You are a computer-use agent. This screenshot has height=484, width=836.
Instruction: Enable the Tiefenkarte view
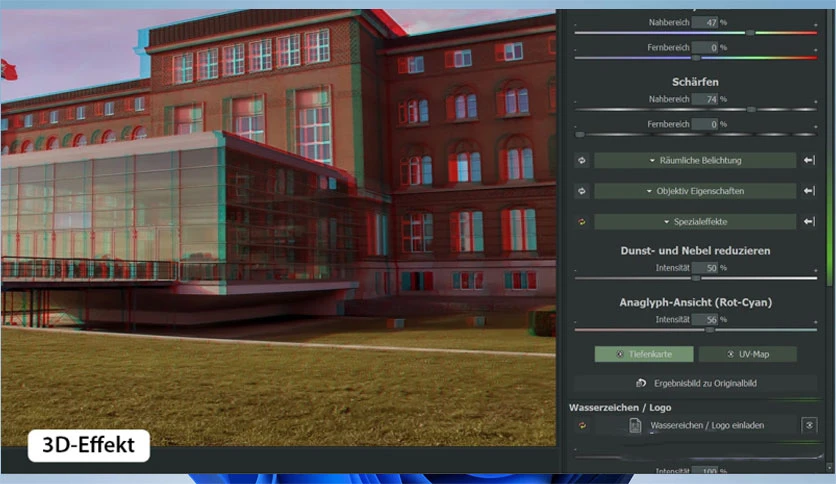[x=644, y=354]
